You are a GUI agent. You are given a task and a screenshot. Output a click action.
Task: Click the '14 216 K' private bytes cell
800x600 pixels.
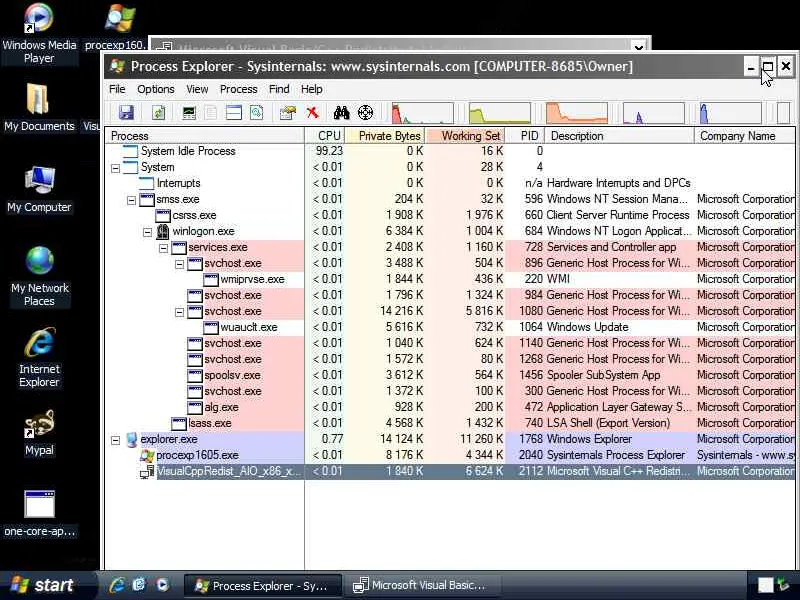(x=401, y=311)
